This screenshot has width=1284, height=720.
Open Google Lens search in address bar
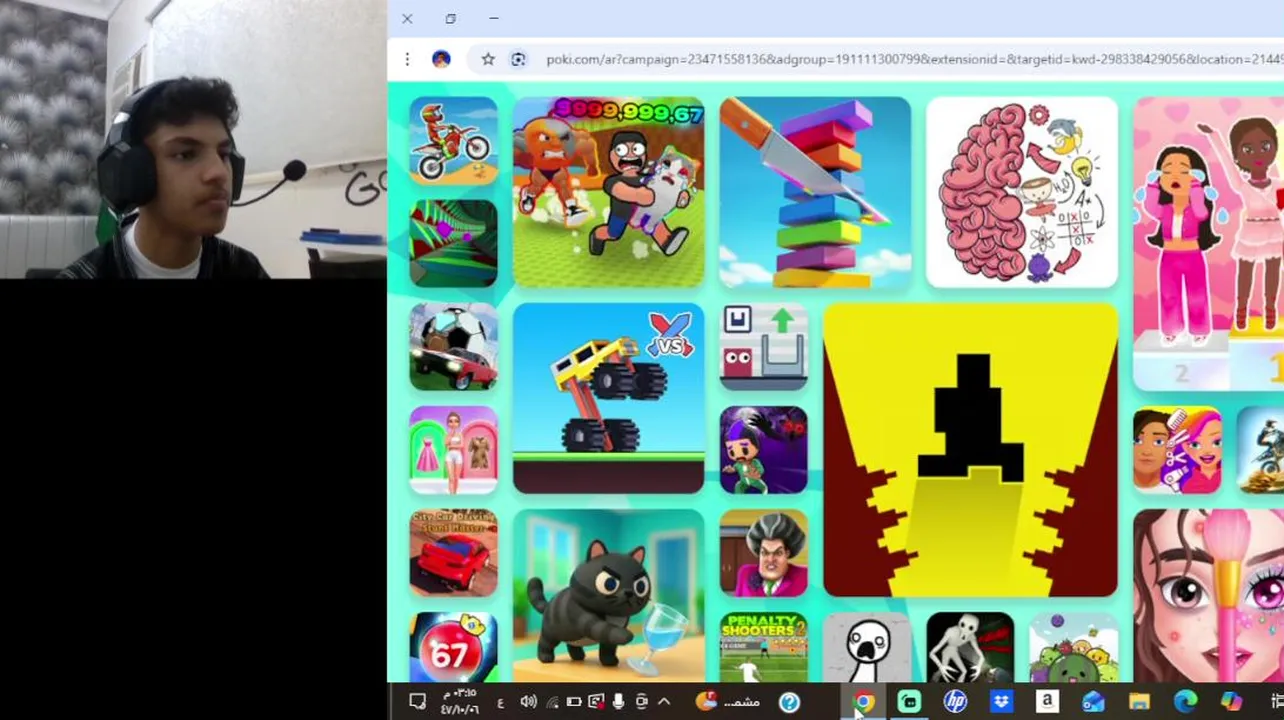coord(518,59)
